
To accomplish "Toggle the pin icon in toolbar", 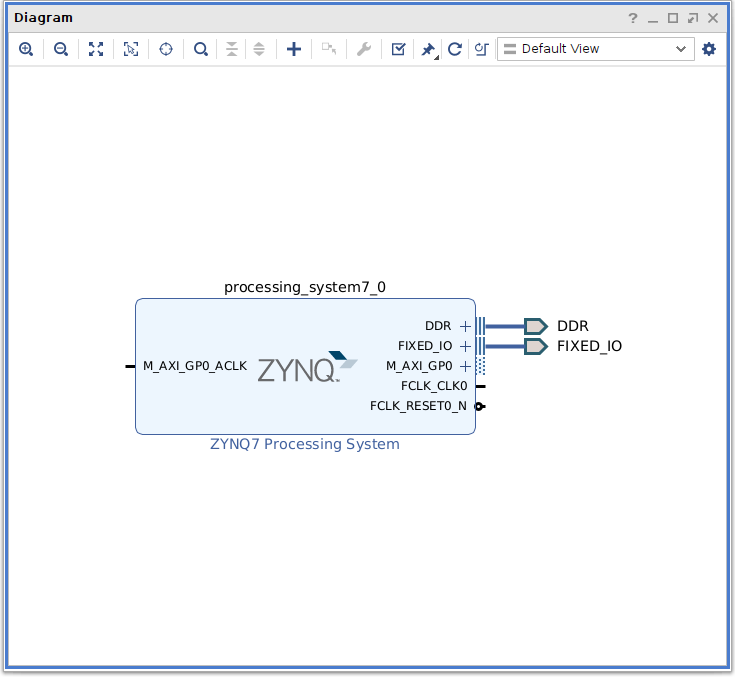I will click(428, 49).
